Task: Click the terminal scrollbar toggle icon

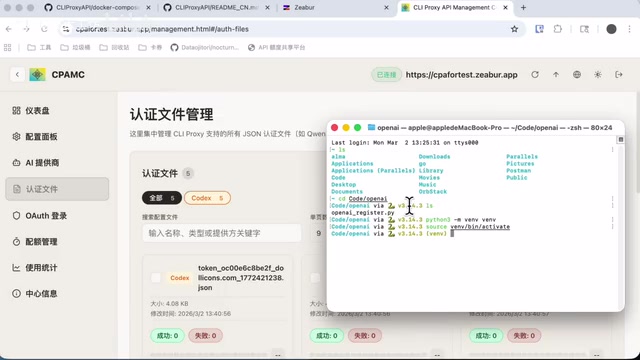Action: (x=620, y=140)
